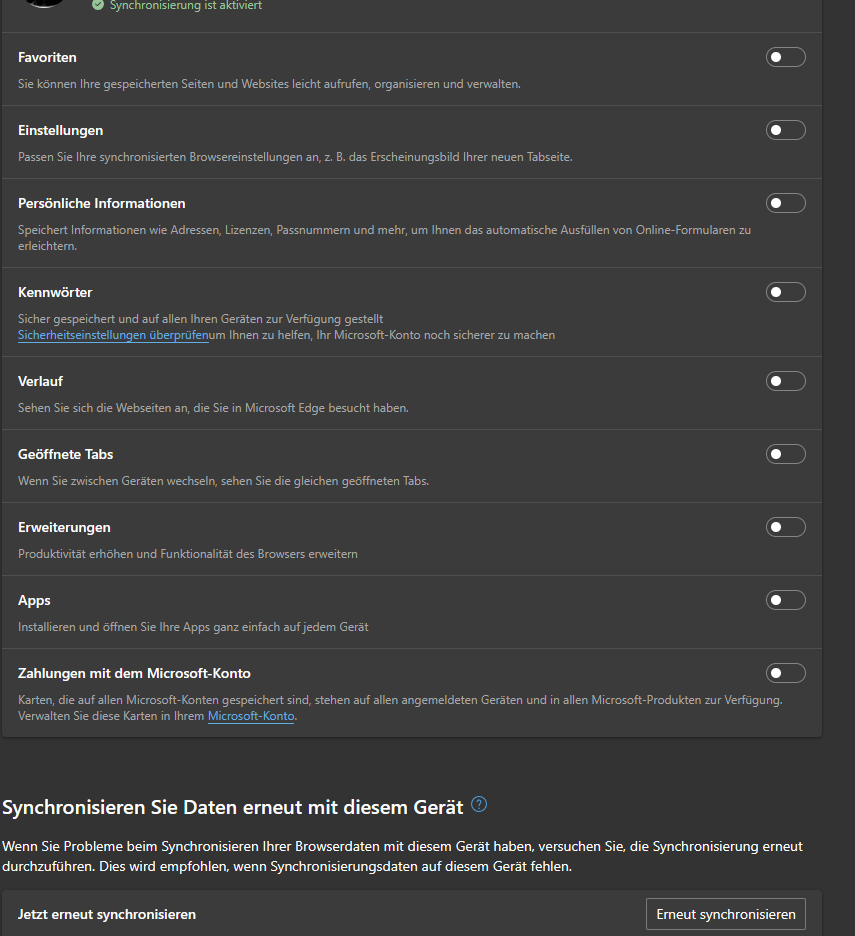This screenshot has height=936, width=855.
Task: Click Erweiterungen description 'Produktivität erhöhen'
Action: 187,554
